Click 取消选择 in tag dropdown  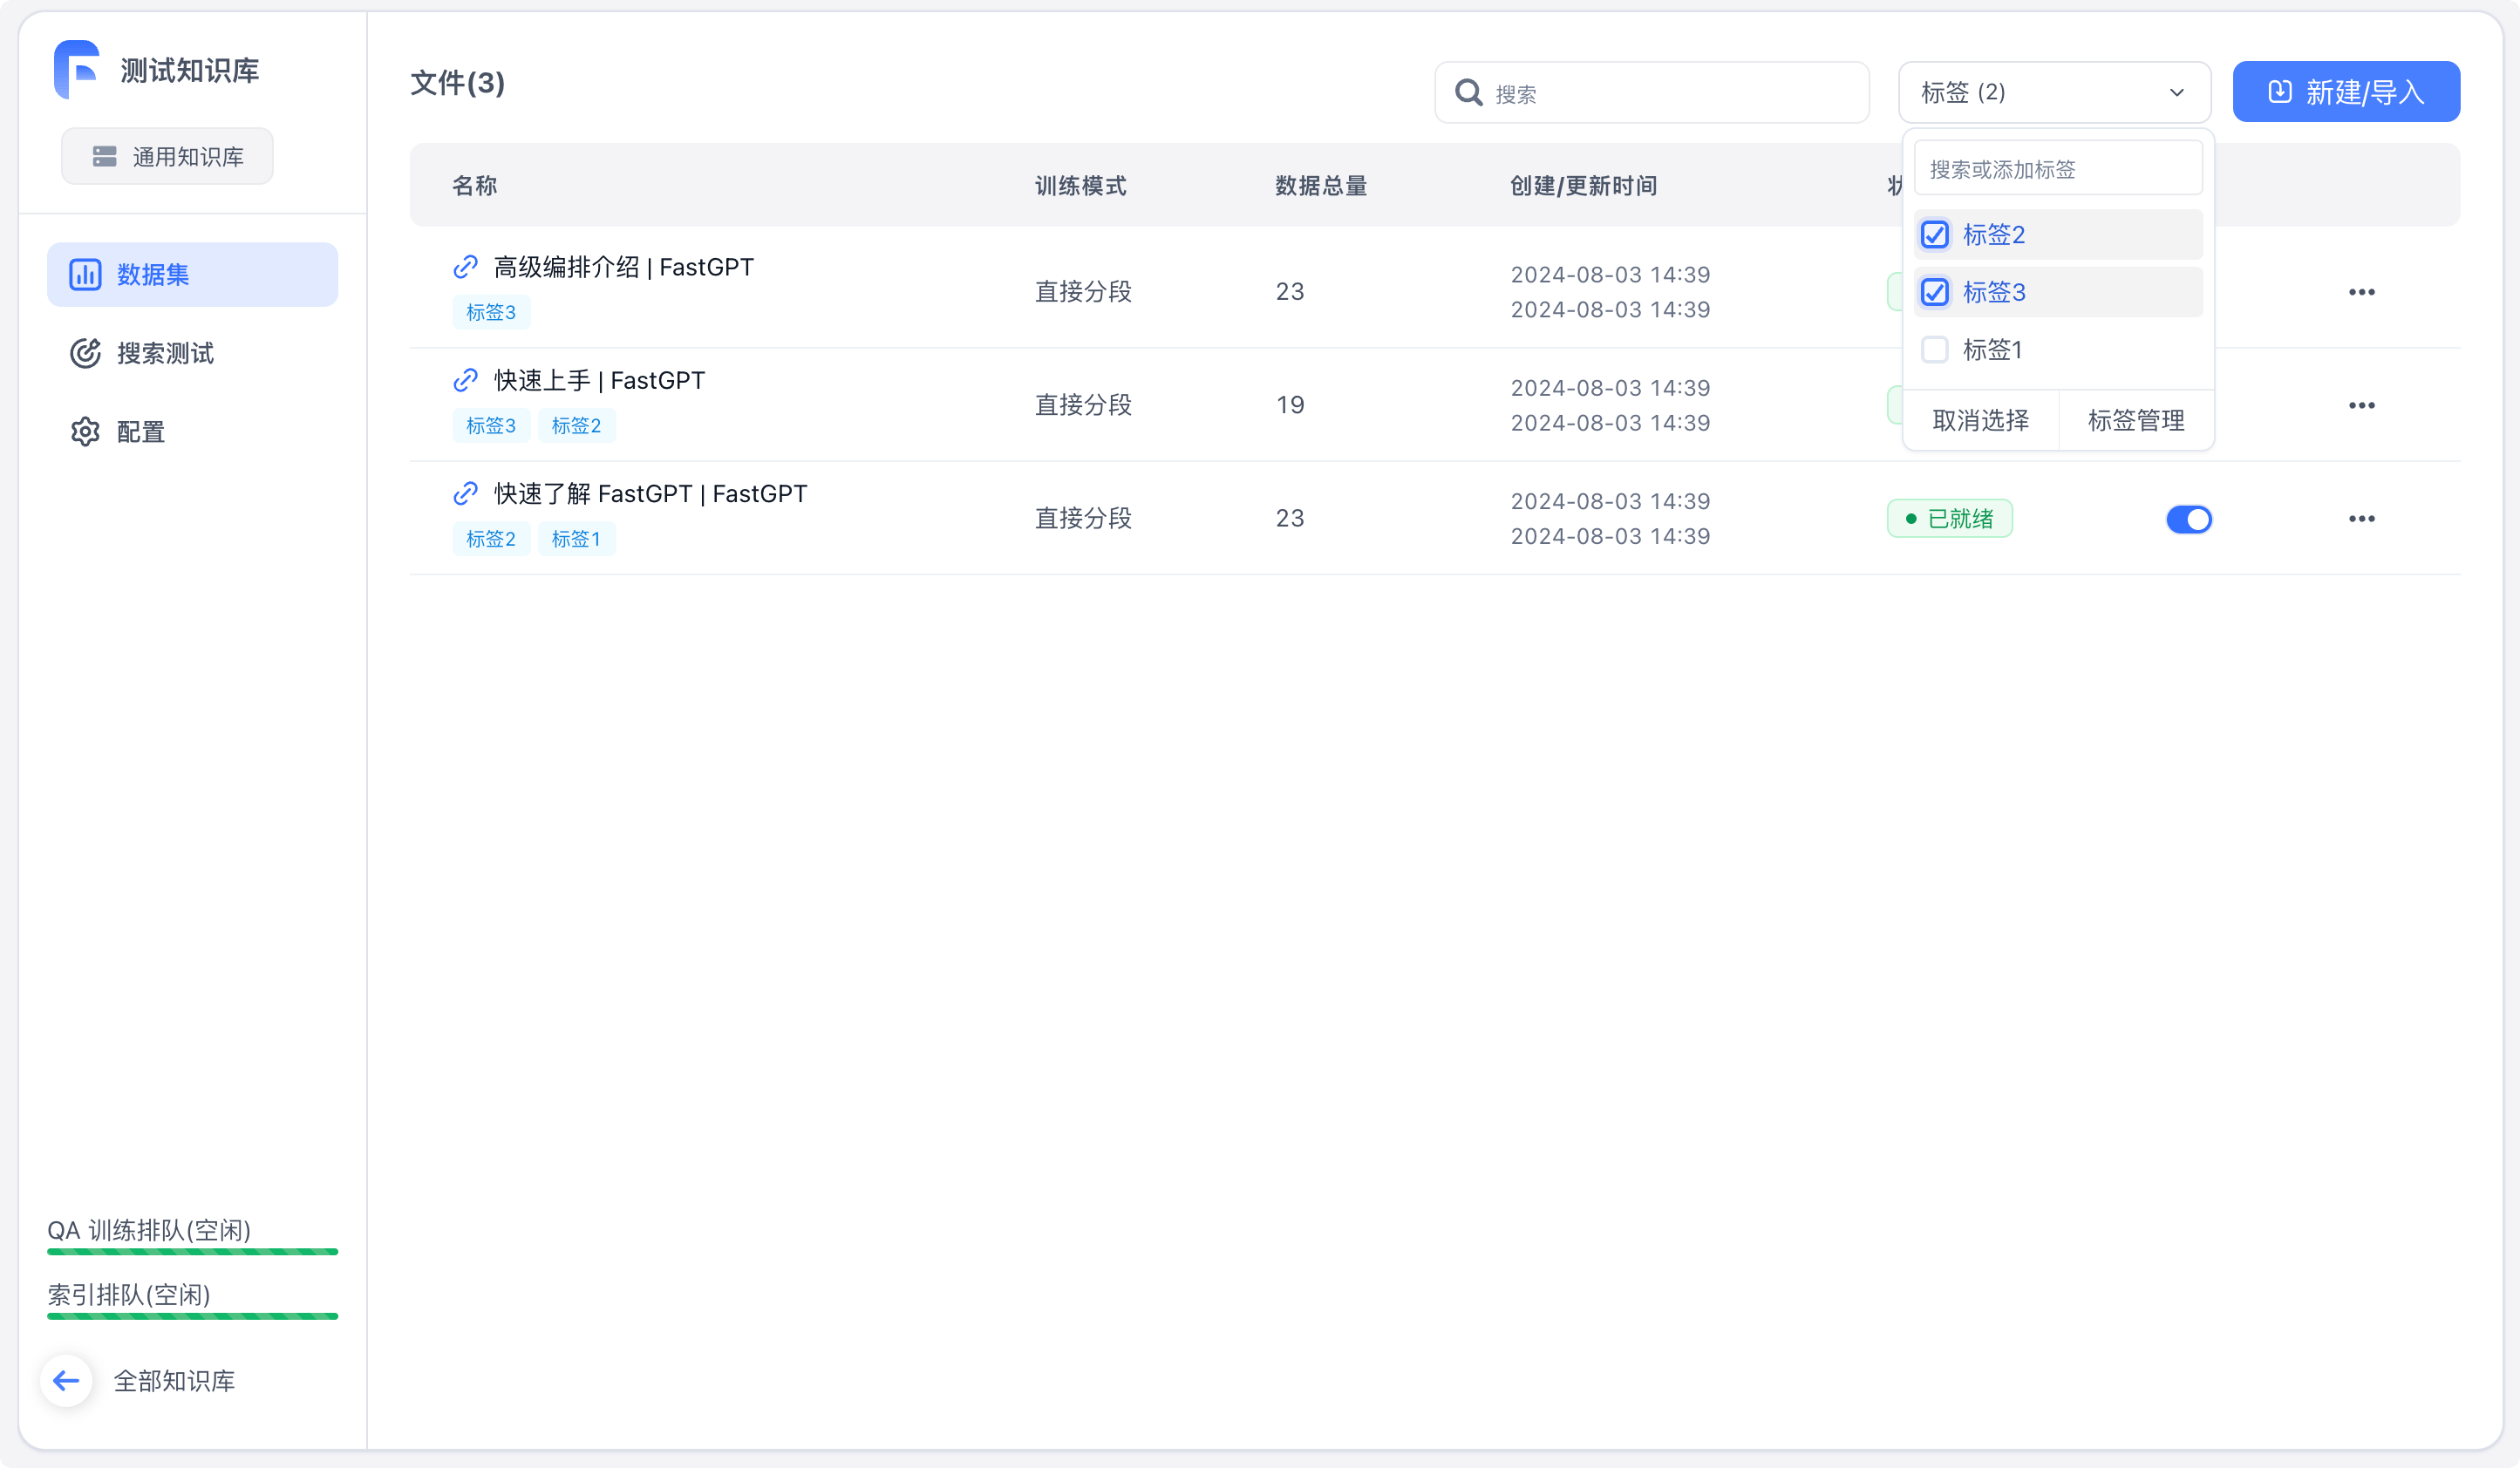click(1980, 420)
